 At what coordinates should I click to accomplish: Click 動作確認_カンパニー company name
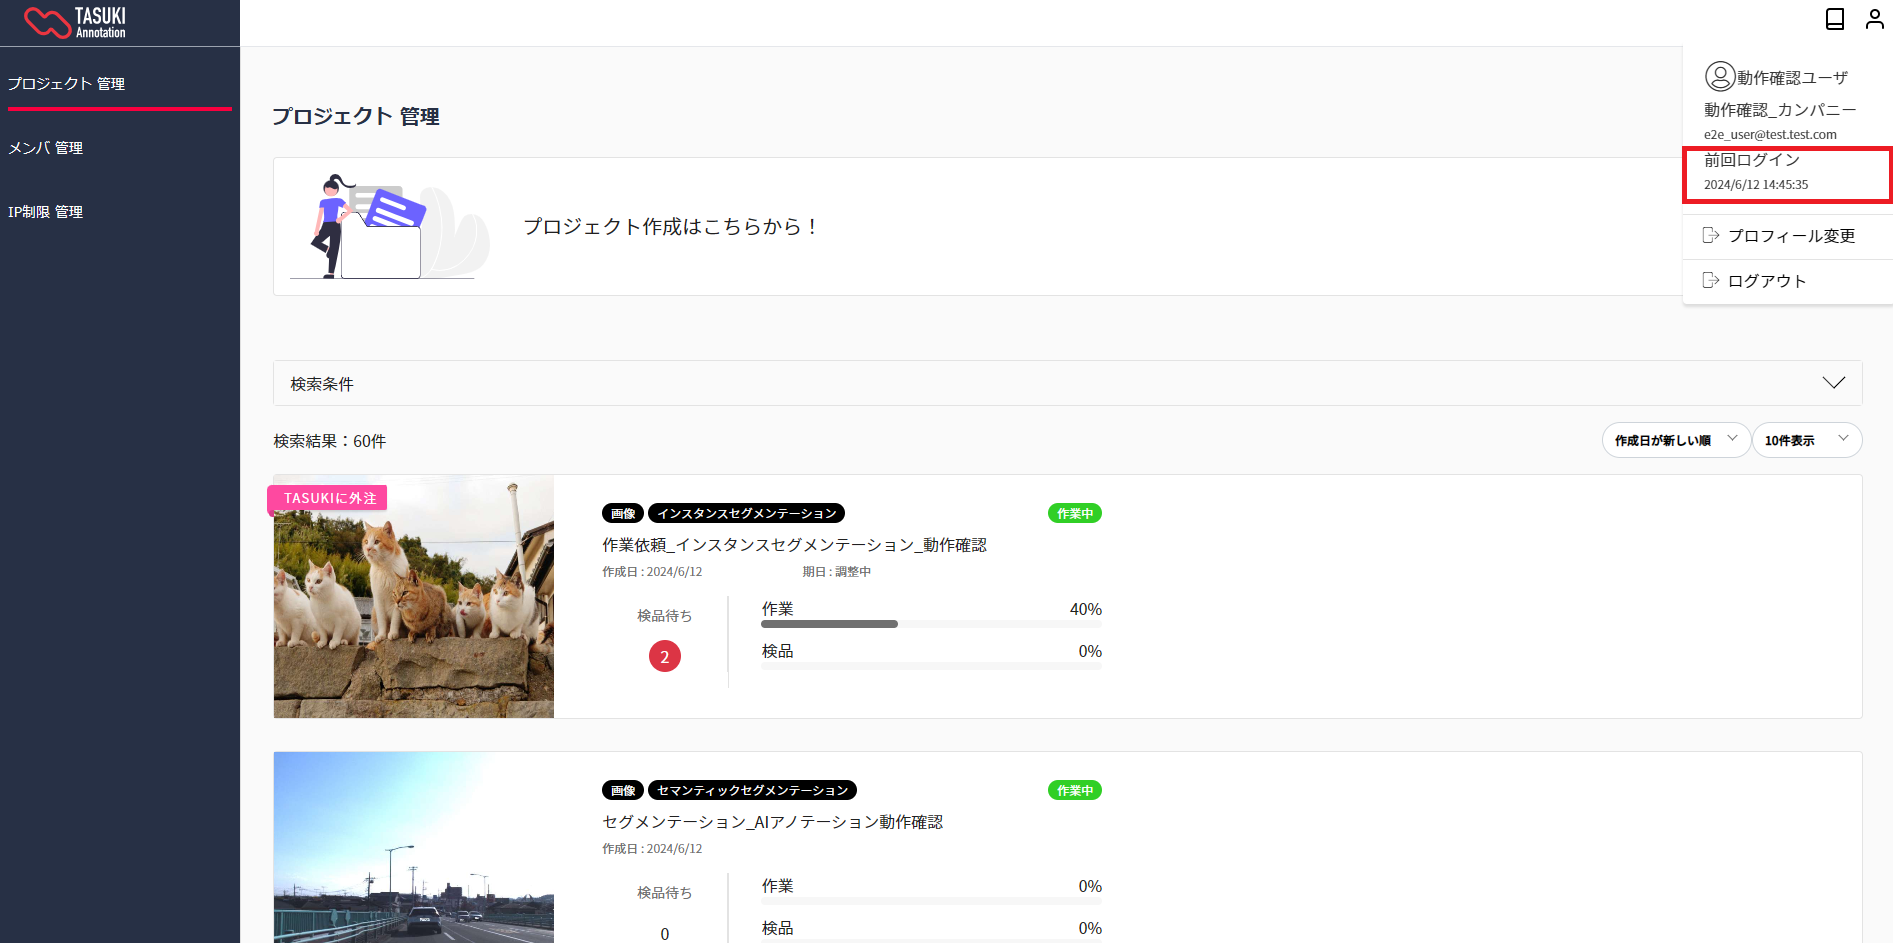(x=1780, y=109)
